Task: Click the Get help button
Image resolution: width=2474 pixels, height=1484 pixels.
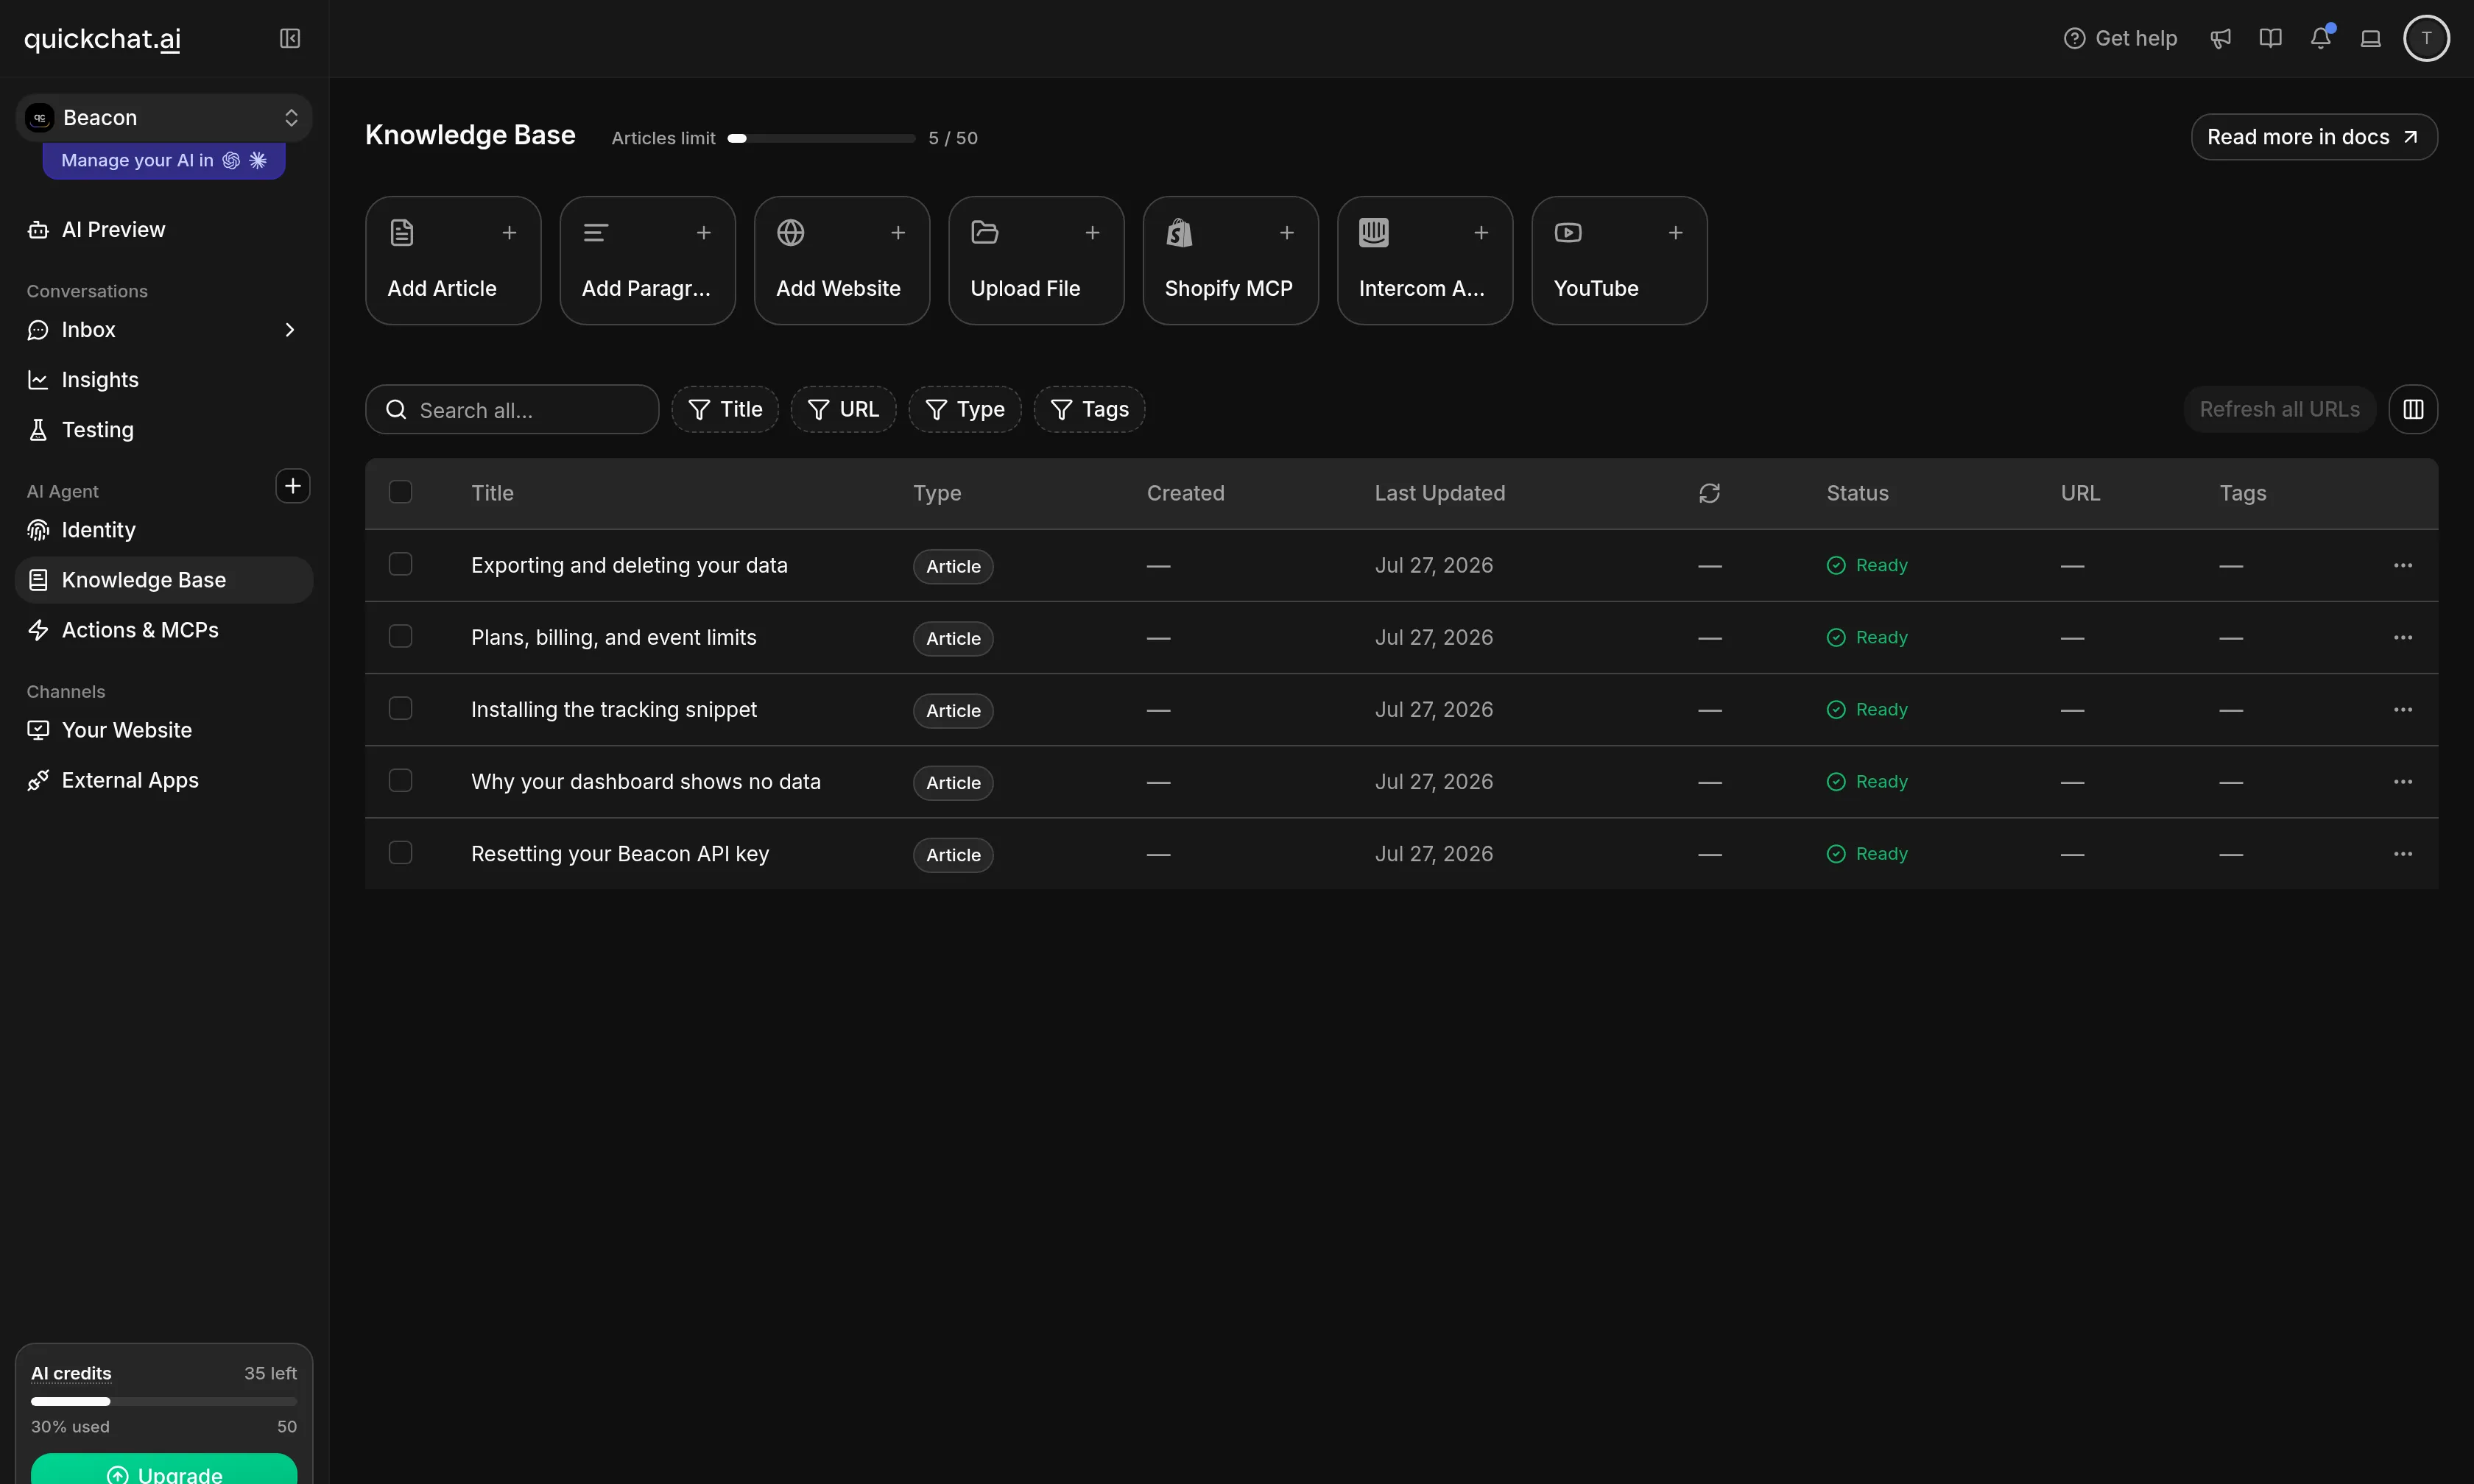Action: (2120, 38)
